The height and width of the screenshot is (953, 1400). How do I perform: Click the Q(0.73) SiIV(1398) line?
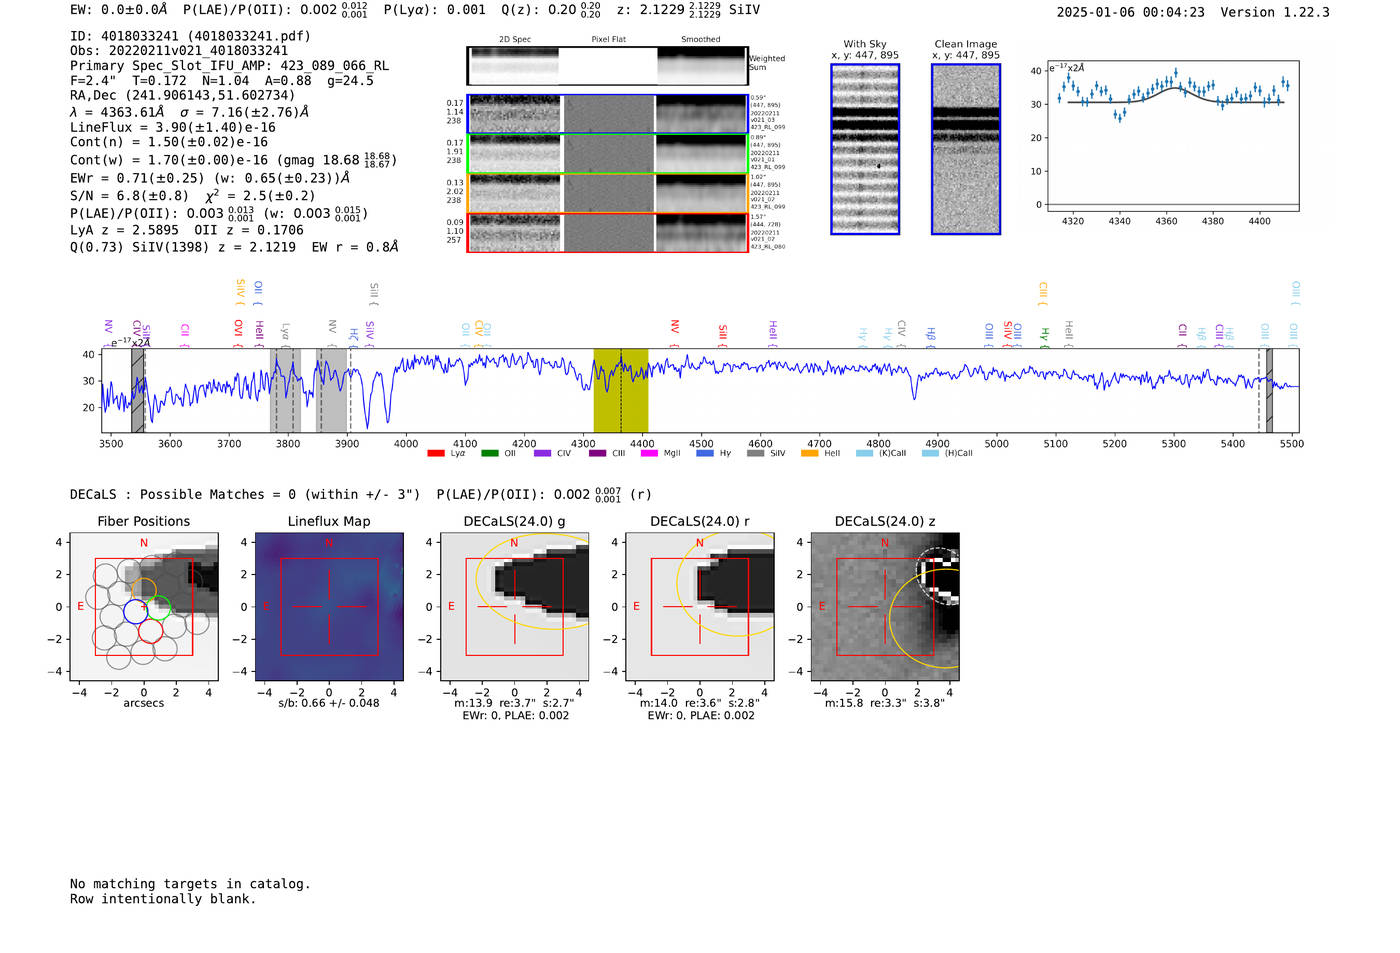234,247
